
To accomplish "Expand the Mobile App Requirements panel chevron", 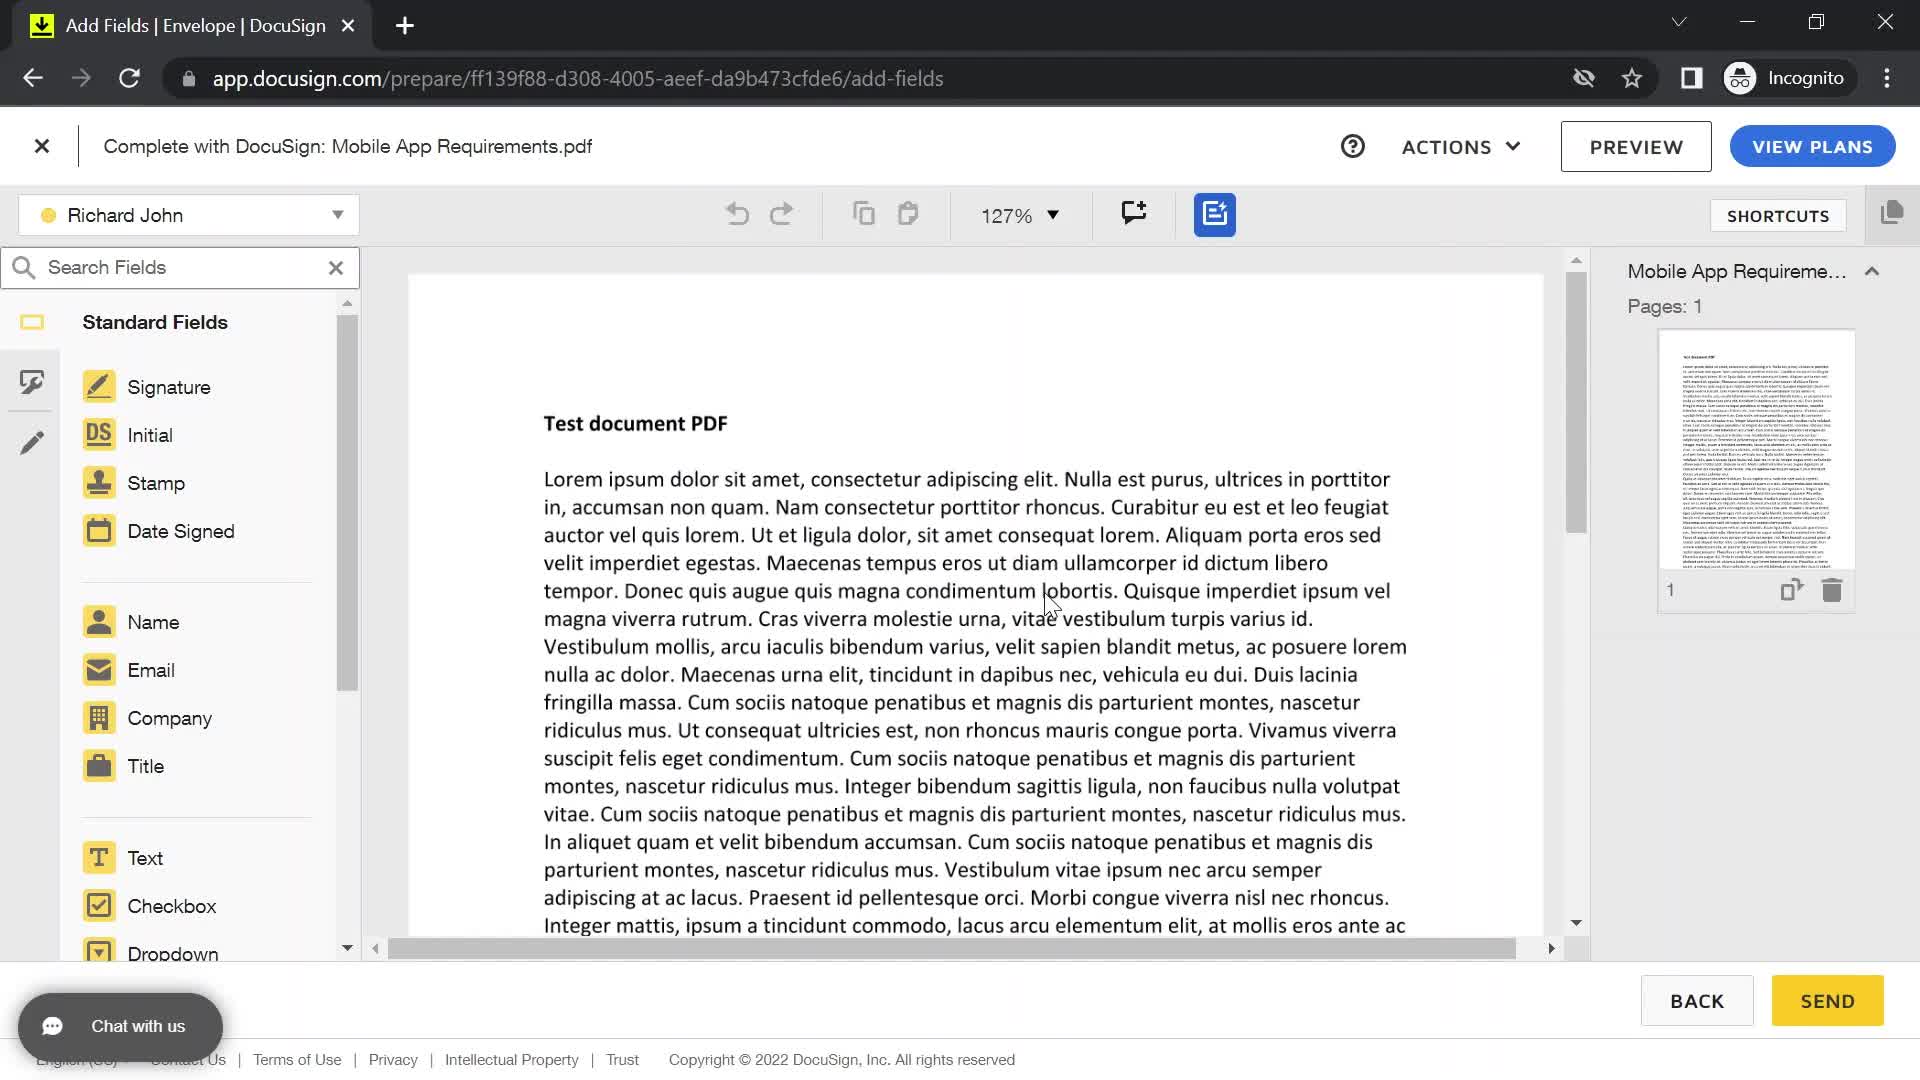I will [x=1874, y=270].
